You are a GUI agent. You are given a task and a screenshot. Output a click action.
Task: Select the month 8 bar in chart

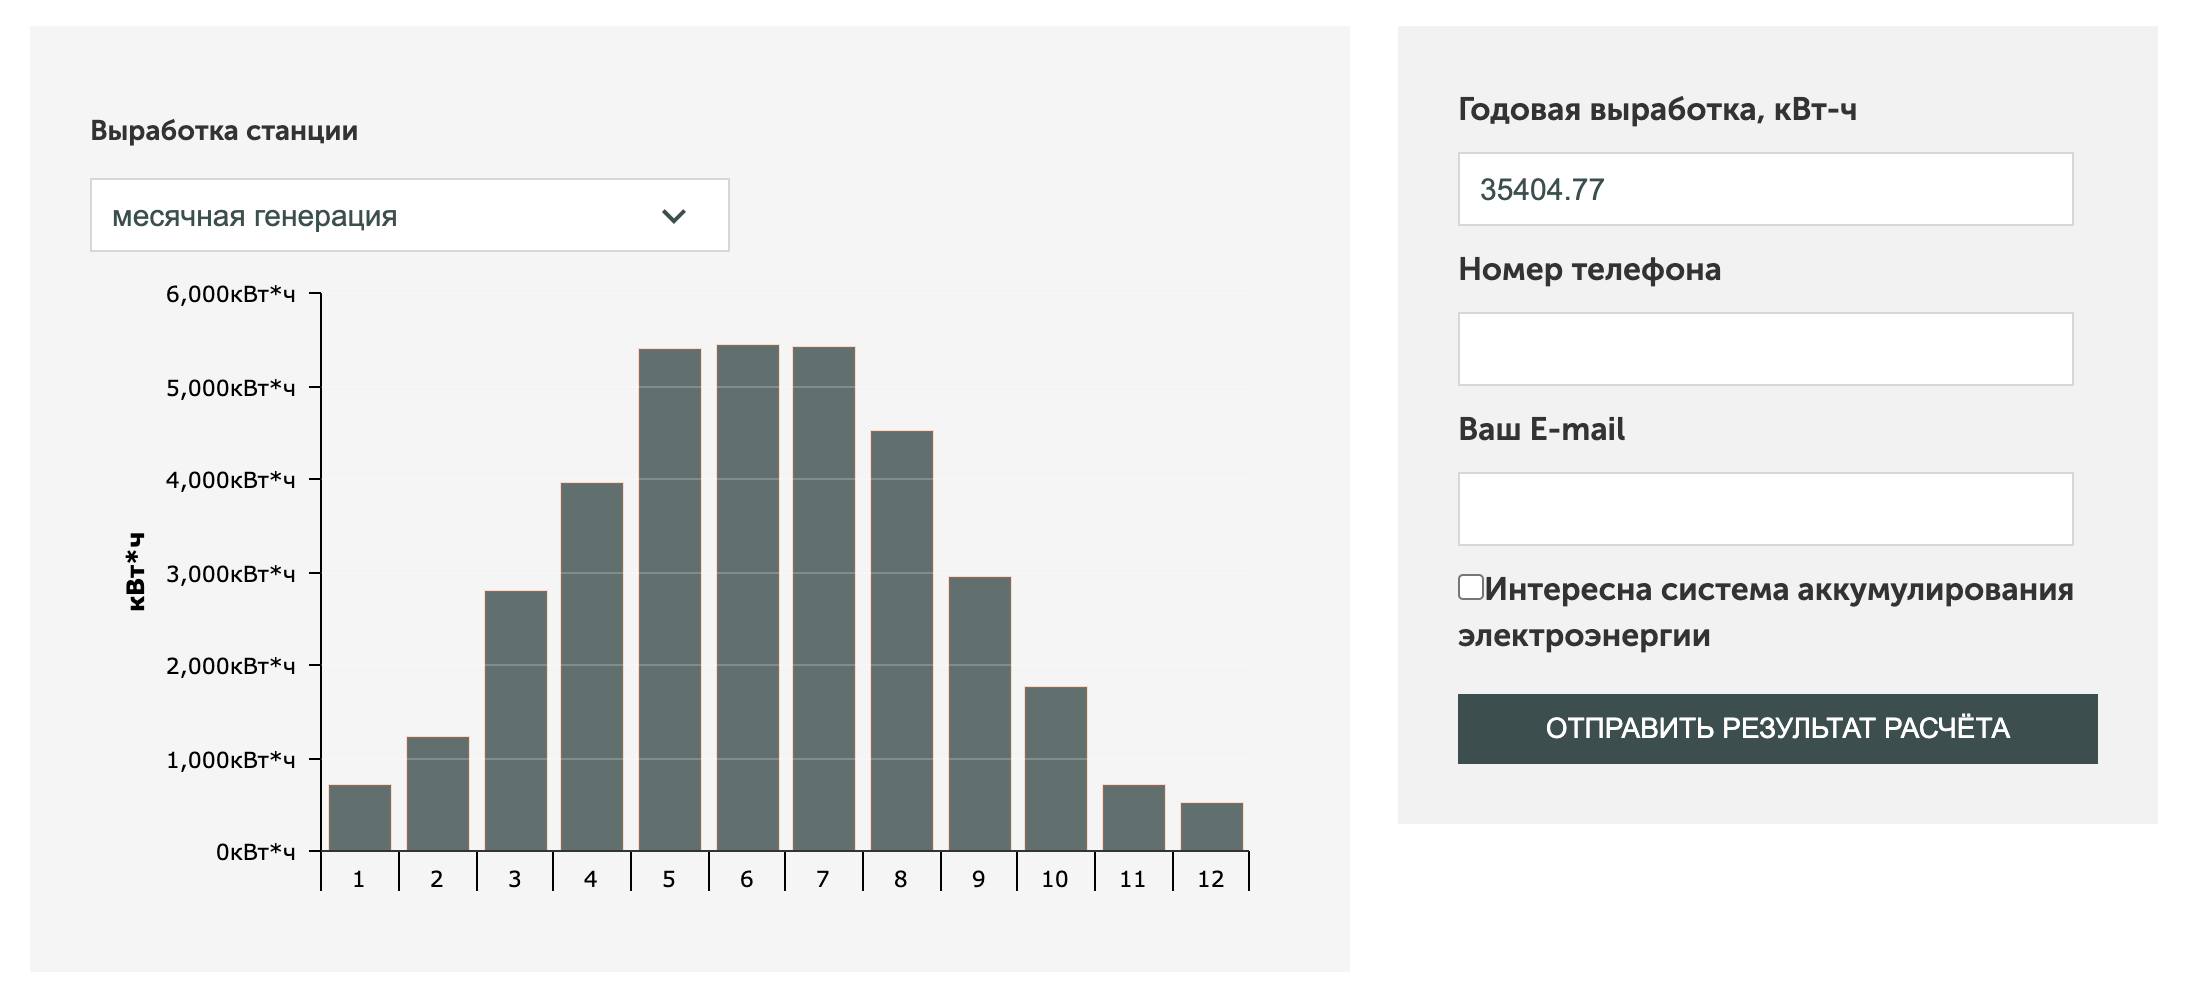click(x=902, y=641)
